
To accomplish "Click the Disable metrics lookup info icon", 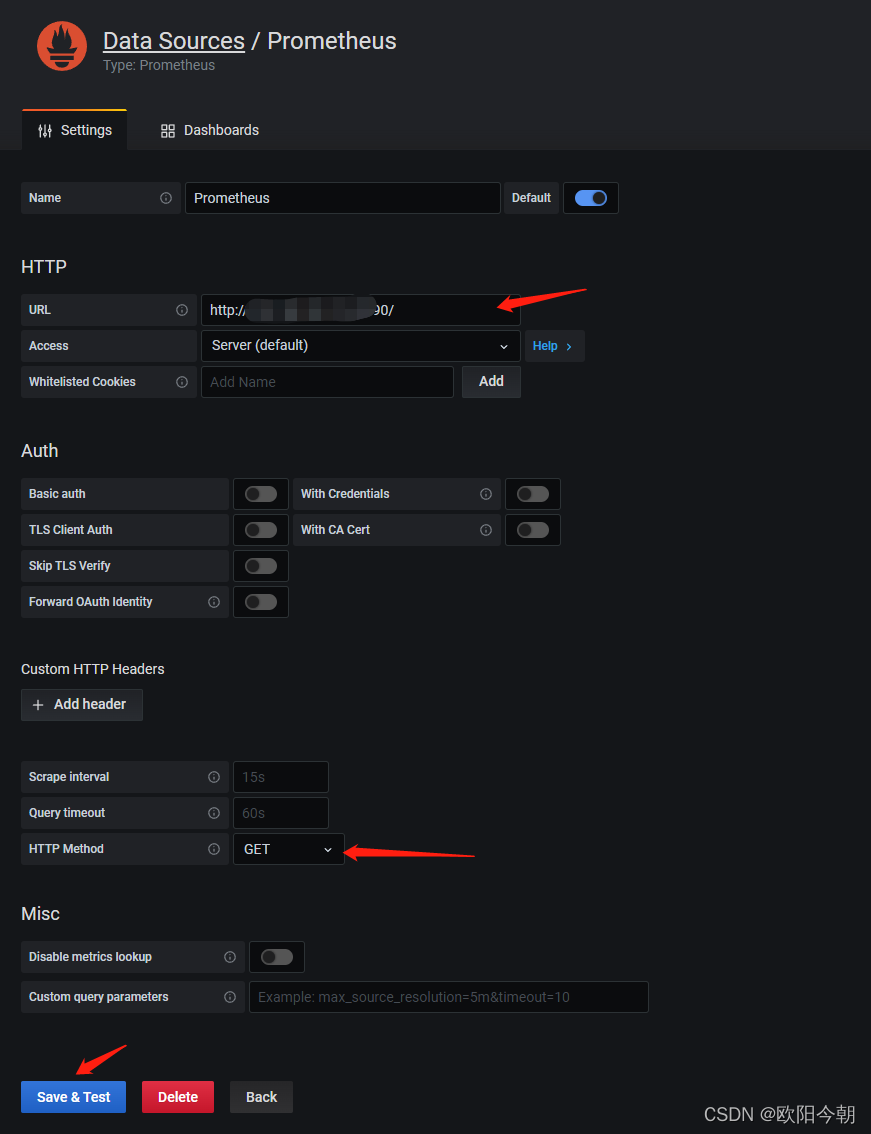I will 230,958.
